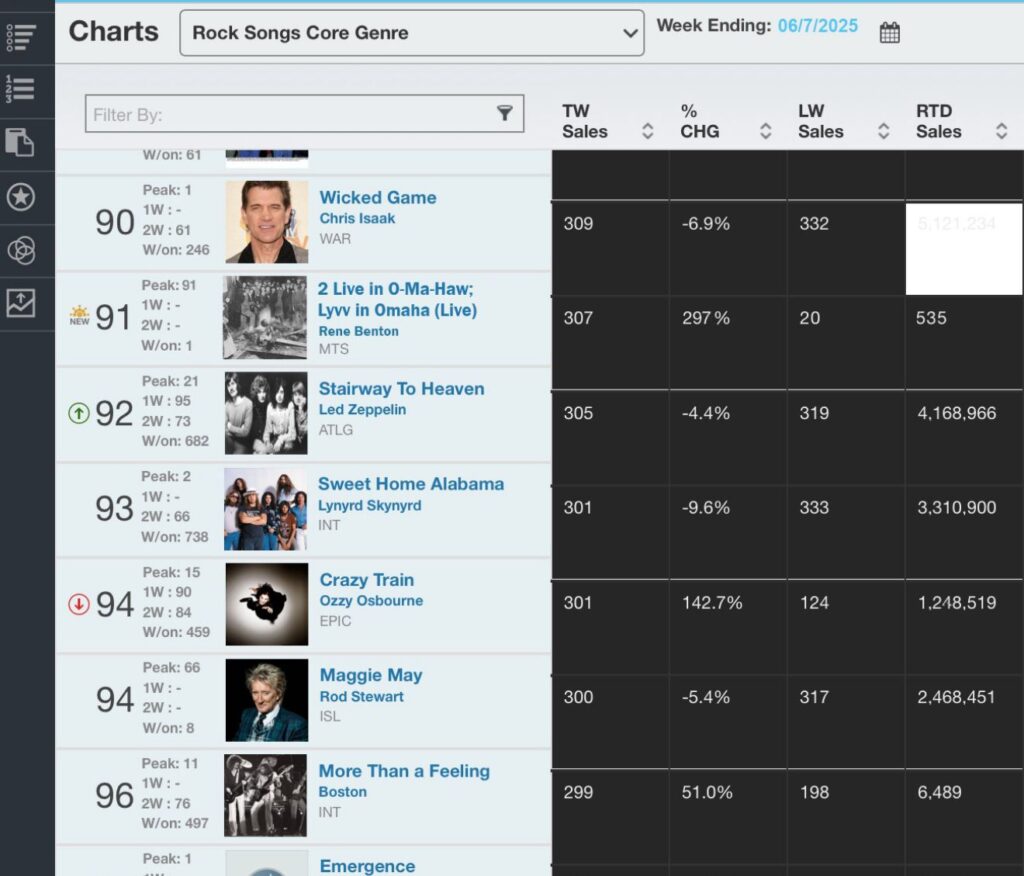Image resolution: width=1024 pixels, height=876 pixels.
Task: Open the copy documents sidebar icon
Action: pos(20,142)
